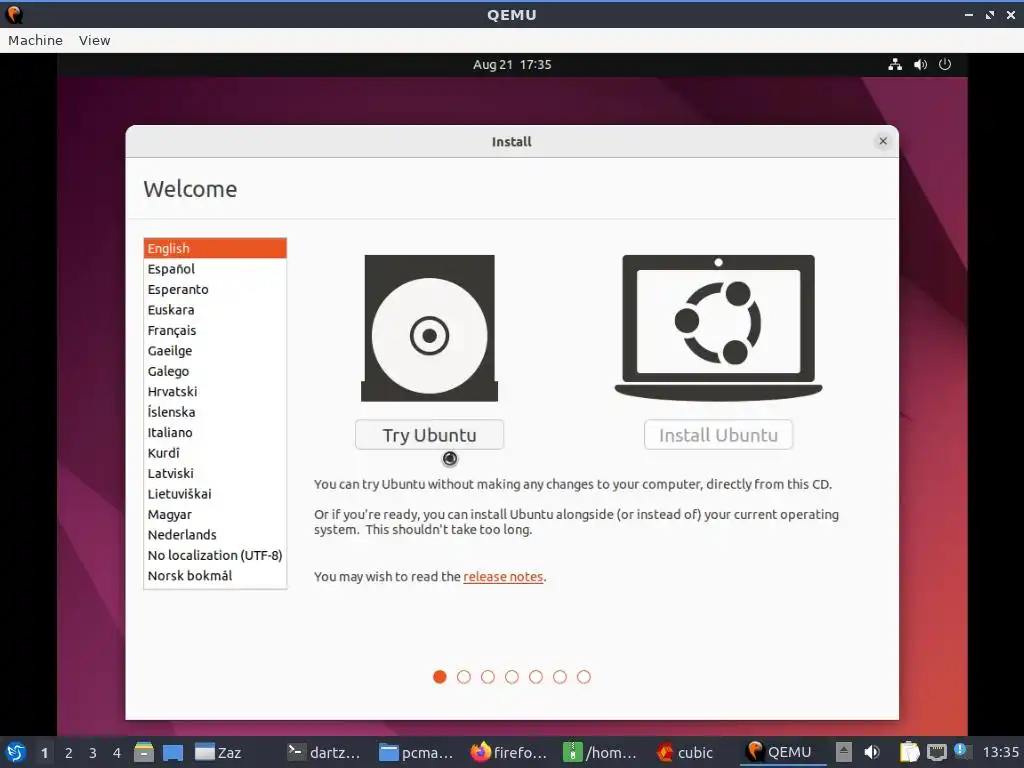Select Latviski in the language list
This screenshot has width=1024, height=768.
click(215, 473)
